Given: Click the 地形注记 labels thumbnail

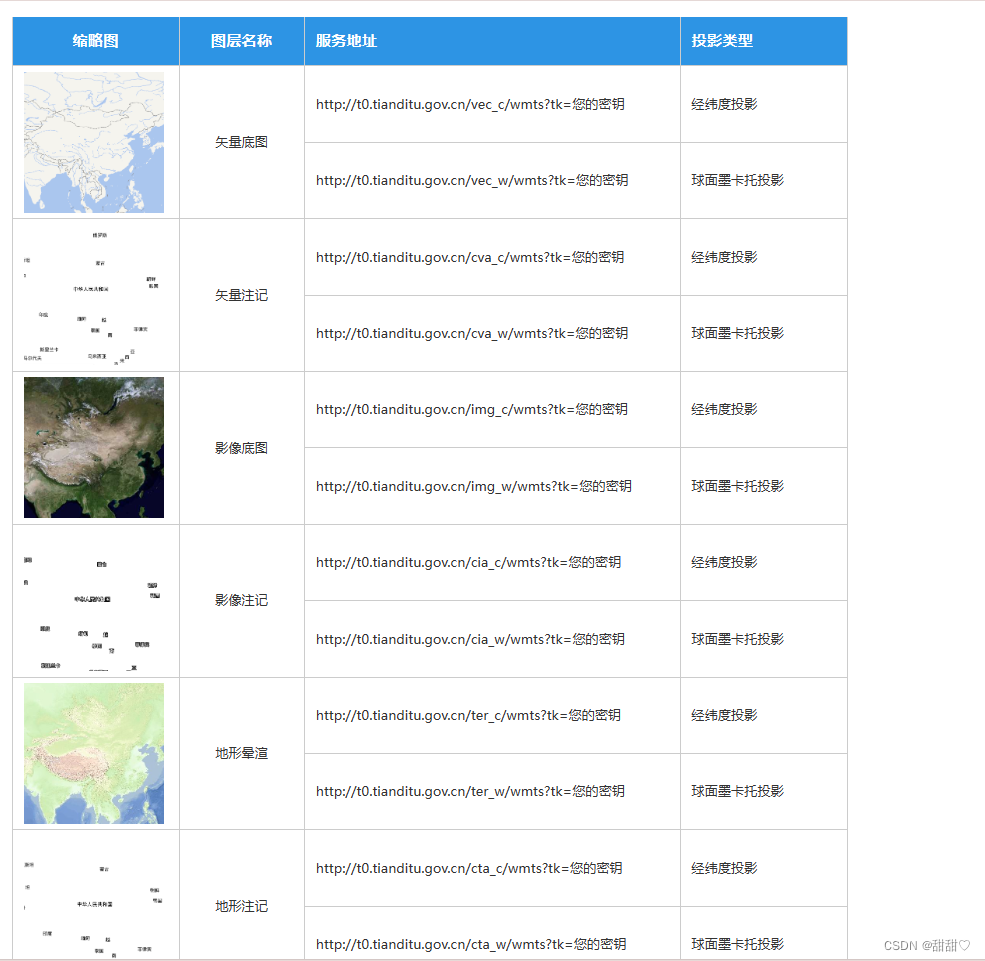Looking at the screenshot, I should click(94, 897).
